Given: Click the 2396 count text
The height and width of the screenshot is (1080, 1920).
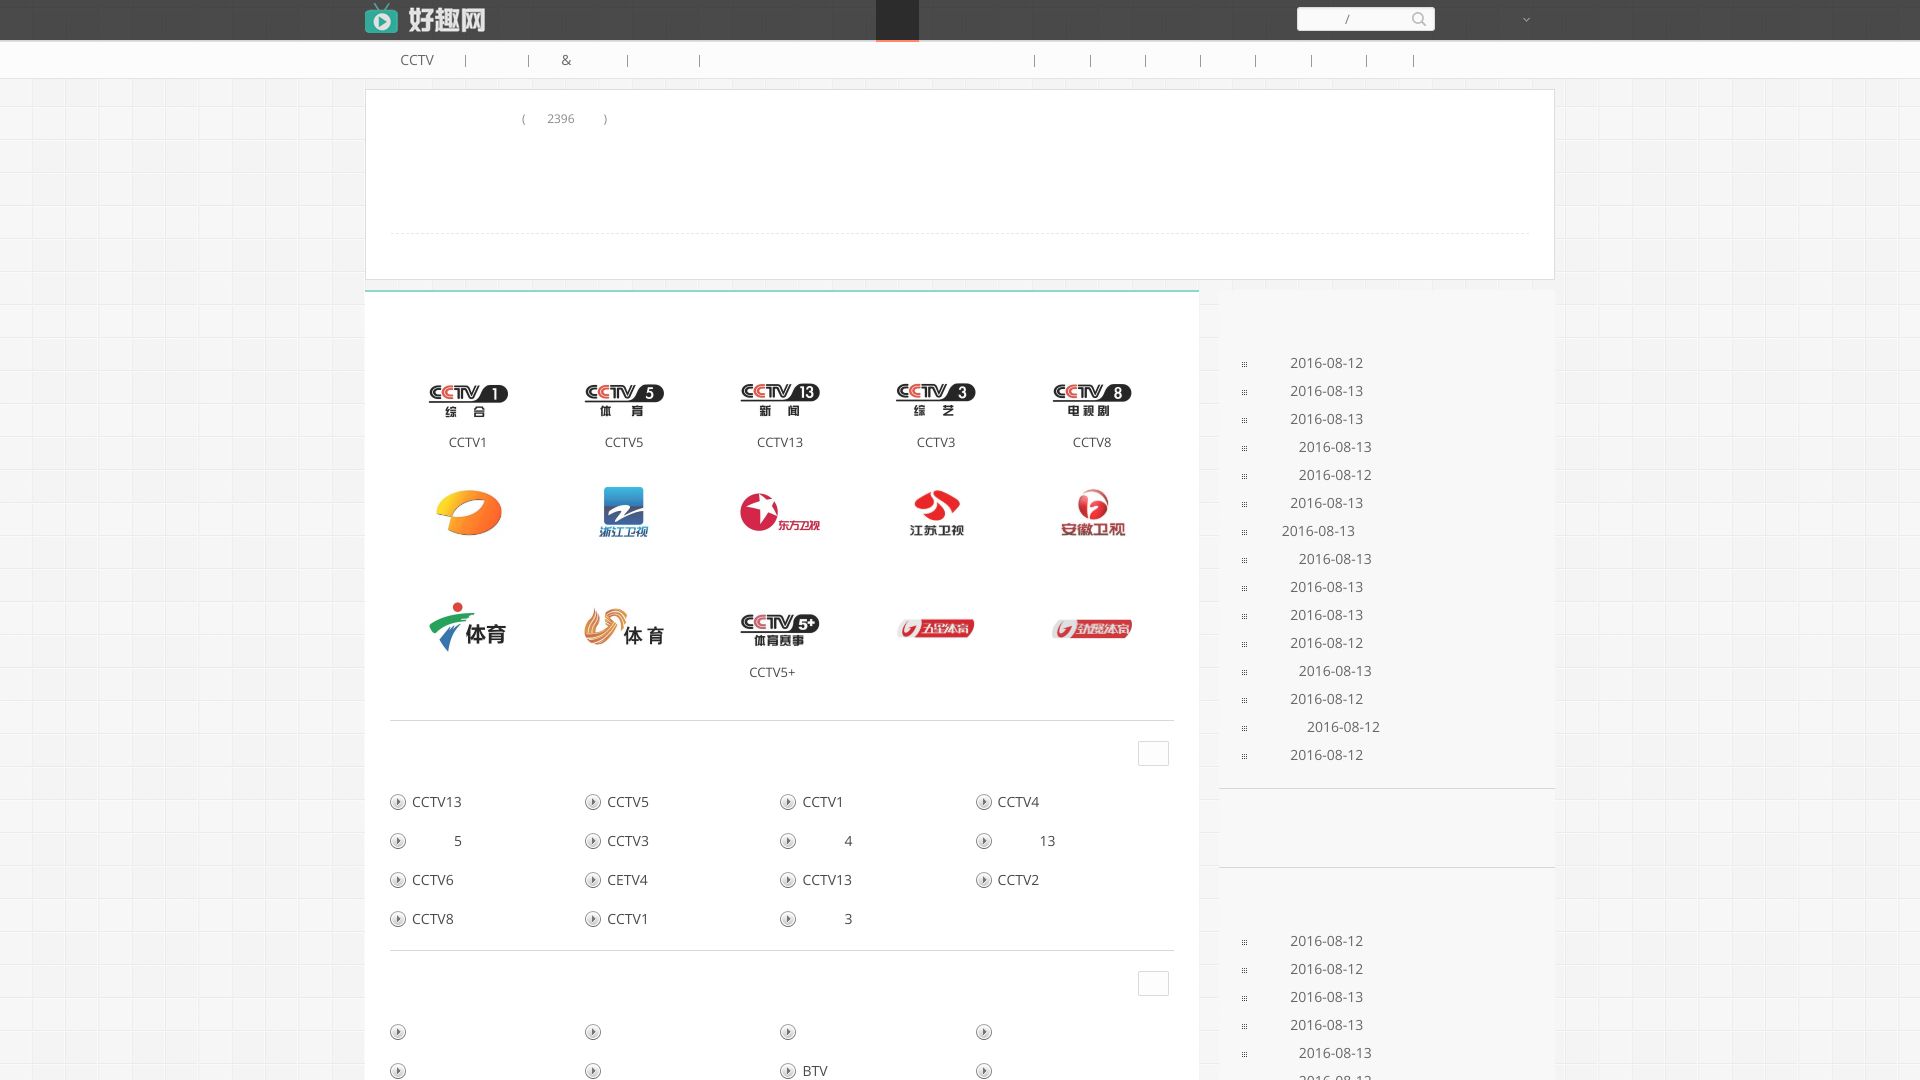Looking at the screenshot, I should pyautogui.click(x=560, y=119).
